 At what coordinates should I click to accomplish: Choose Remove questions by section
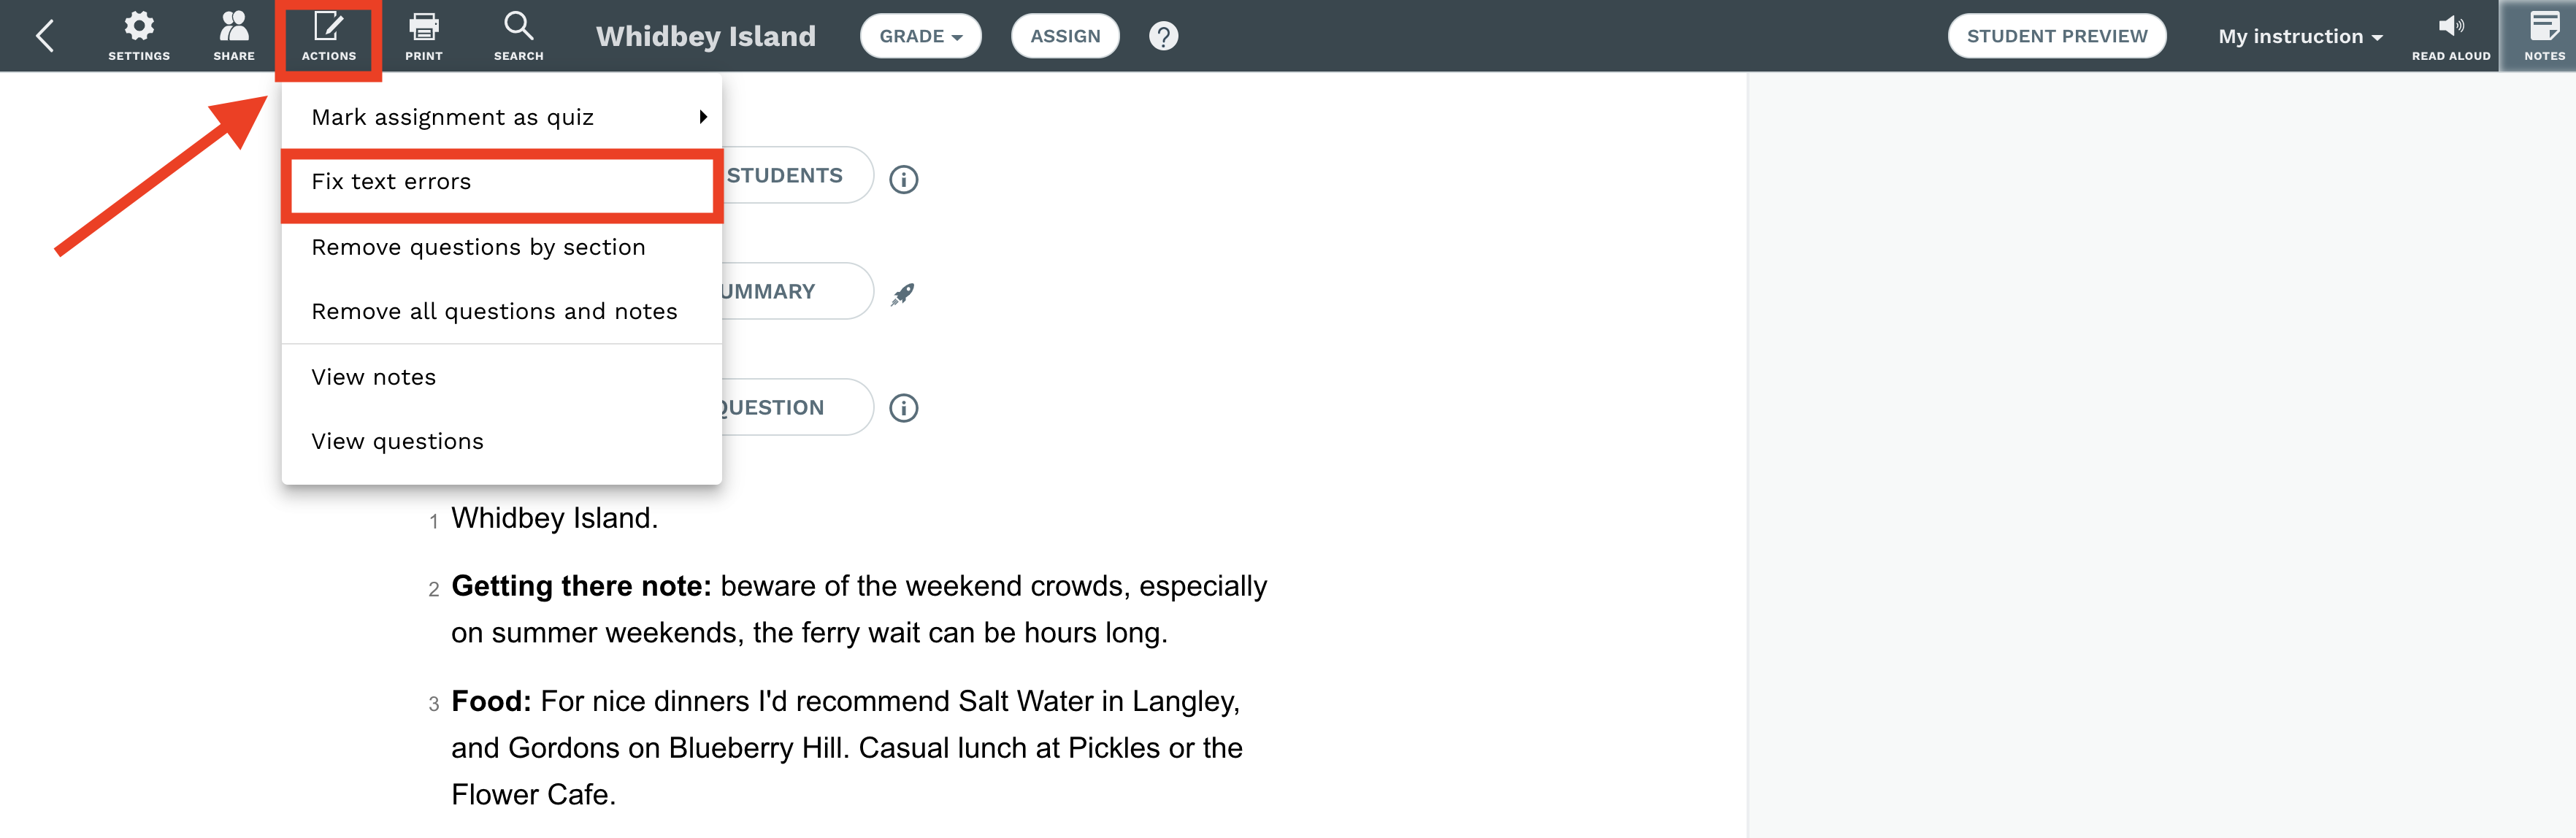point(501,247)
